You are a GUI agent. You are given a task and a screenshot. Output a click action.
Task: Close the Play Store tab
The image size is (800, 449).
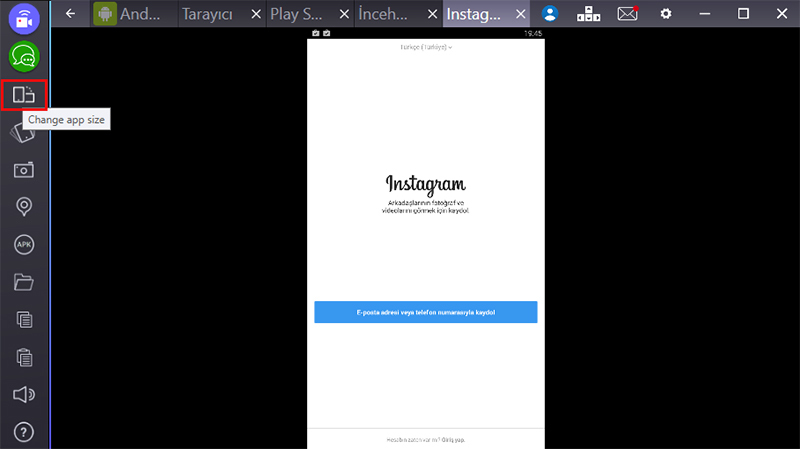tap(344, 14)
